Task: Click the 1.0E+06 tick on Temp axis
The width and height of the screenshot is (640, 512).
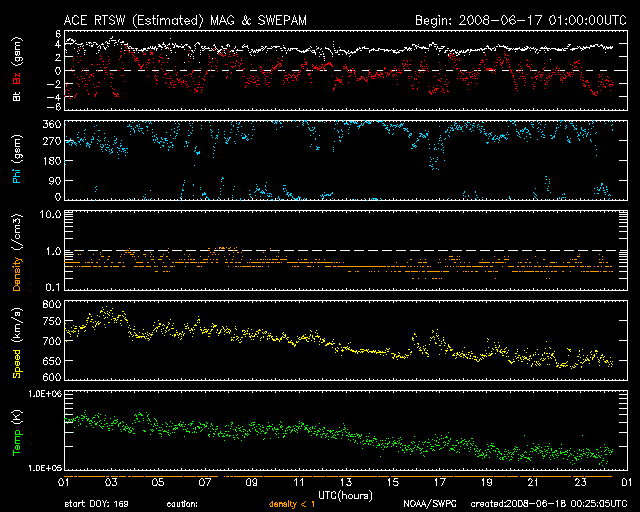Action: click(43, 395)
